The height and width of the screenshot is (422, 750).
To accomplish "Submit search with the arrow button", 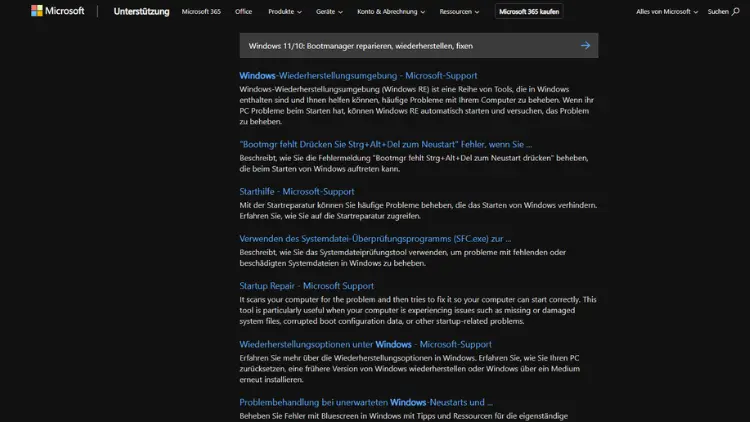I will coord(585,45).
